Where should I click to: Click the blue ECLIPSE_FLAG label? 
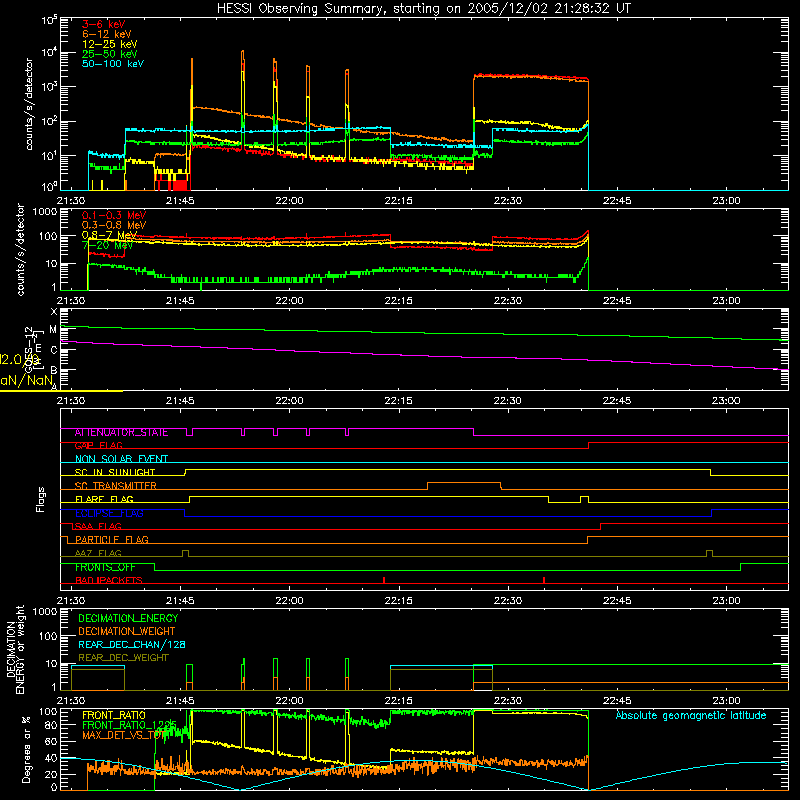(x=109, y=513)
